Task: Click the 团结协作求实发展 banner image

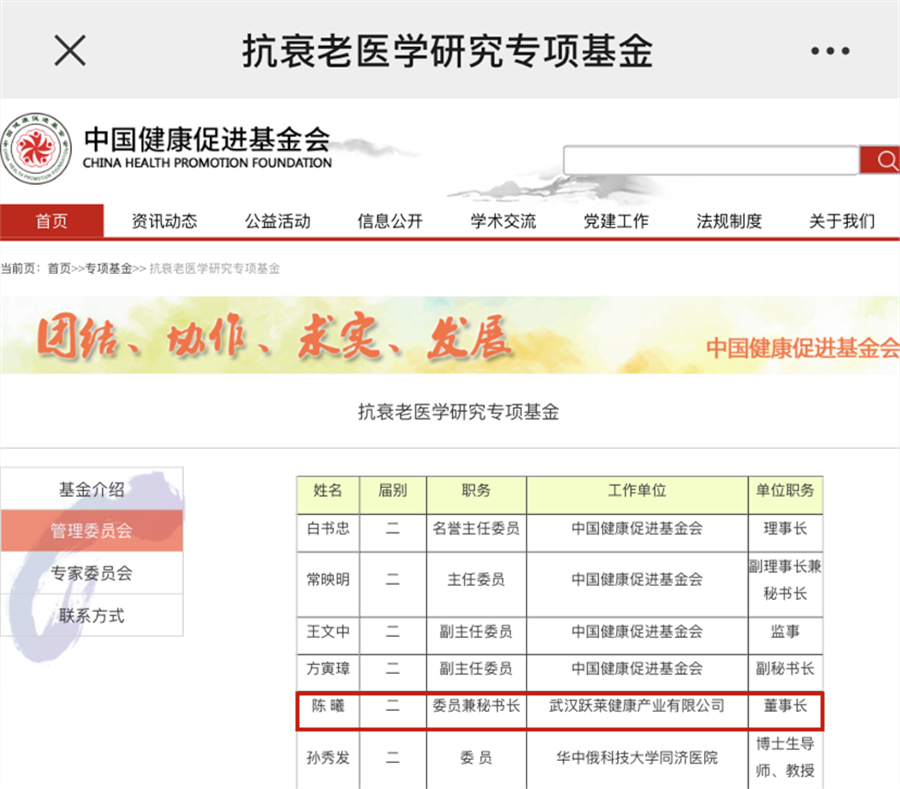Action: click(x=450, y=335)
